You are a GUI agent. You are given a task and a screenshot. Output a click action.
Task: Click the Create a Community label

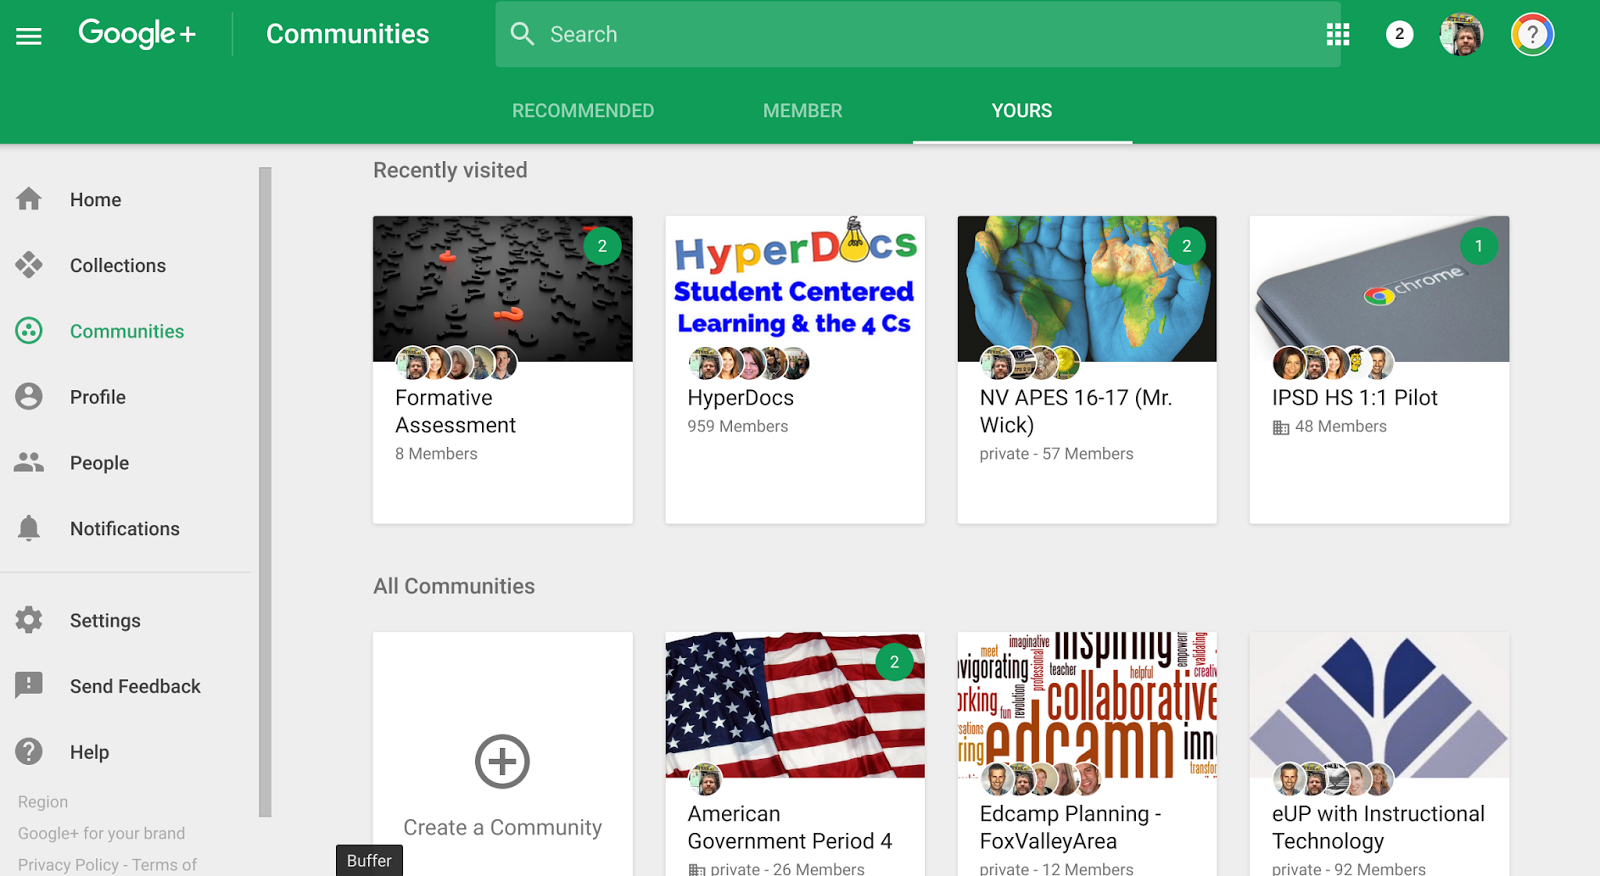(502, 827)
